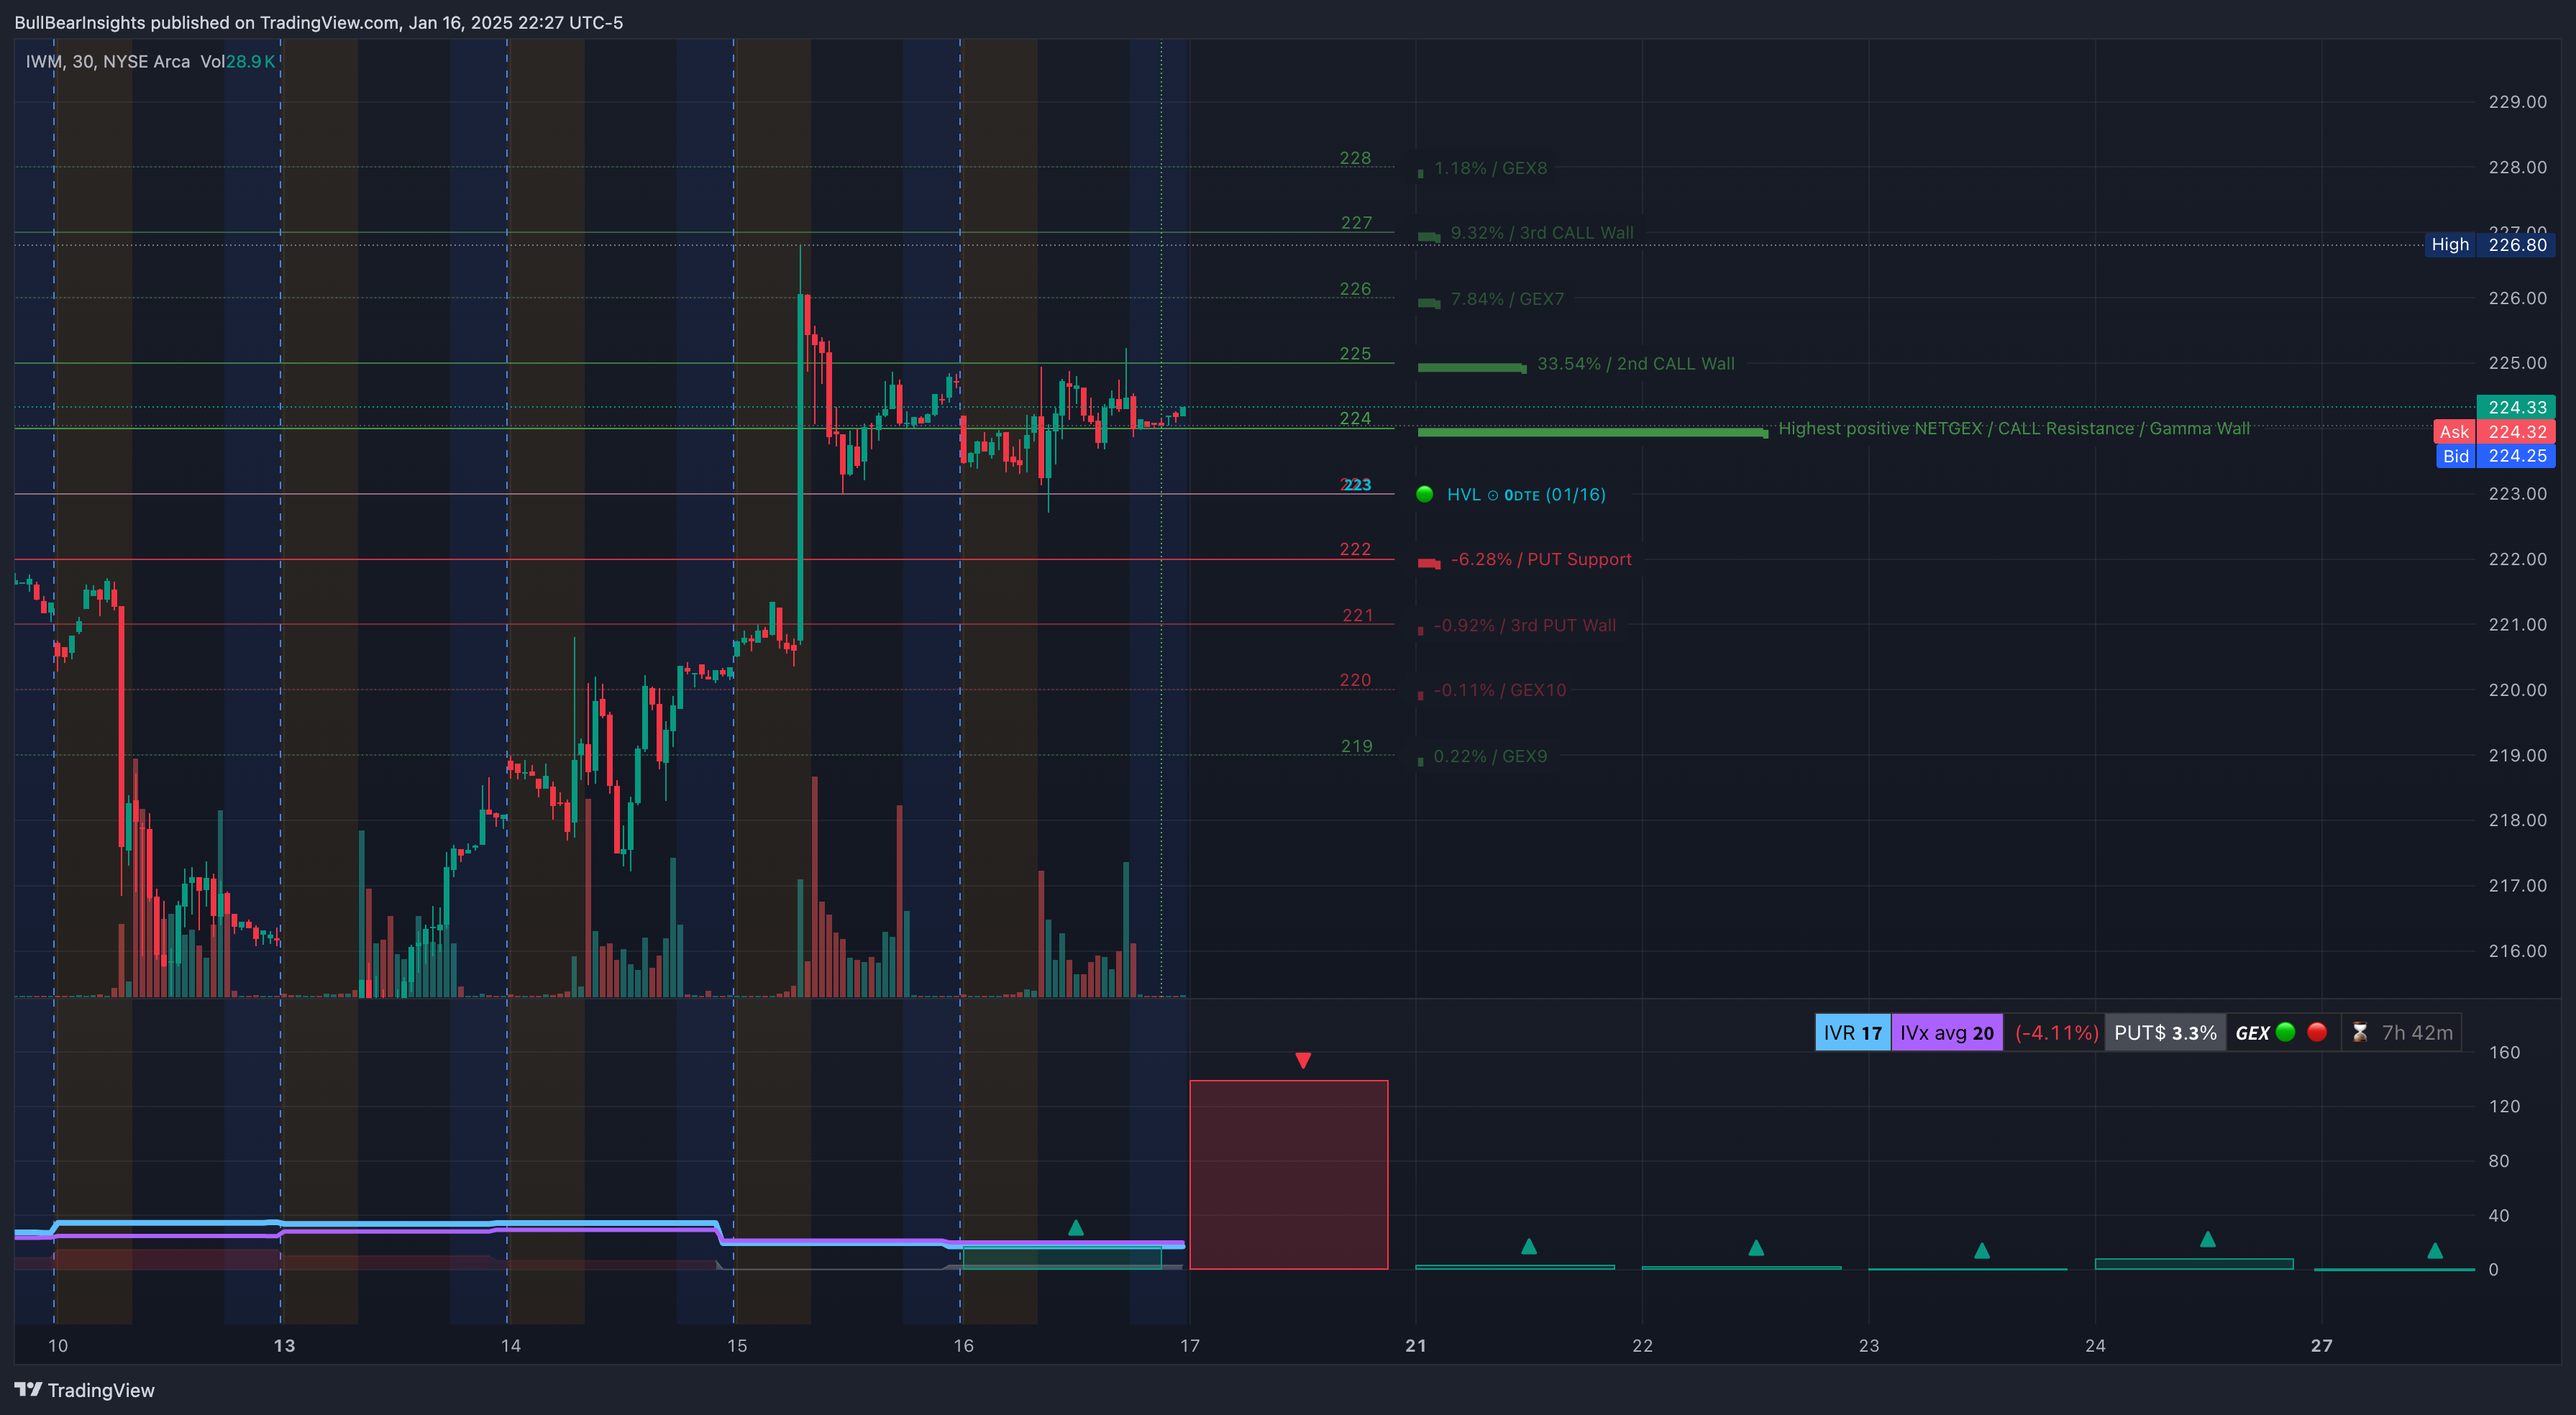Click the IWM, 30, NYSE Arca symbol label
The image size is (2576, 1415).
pos(107,61)
